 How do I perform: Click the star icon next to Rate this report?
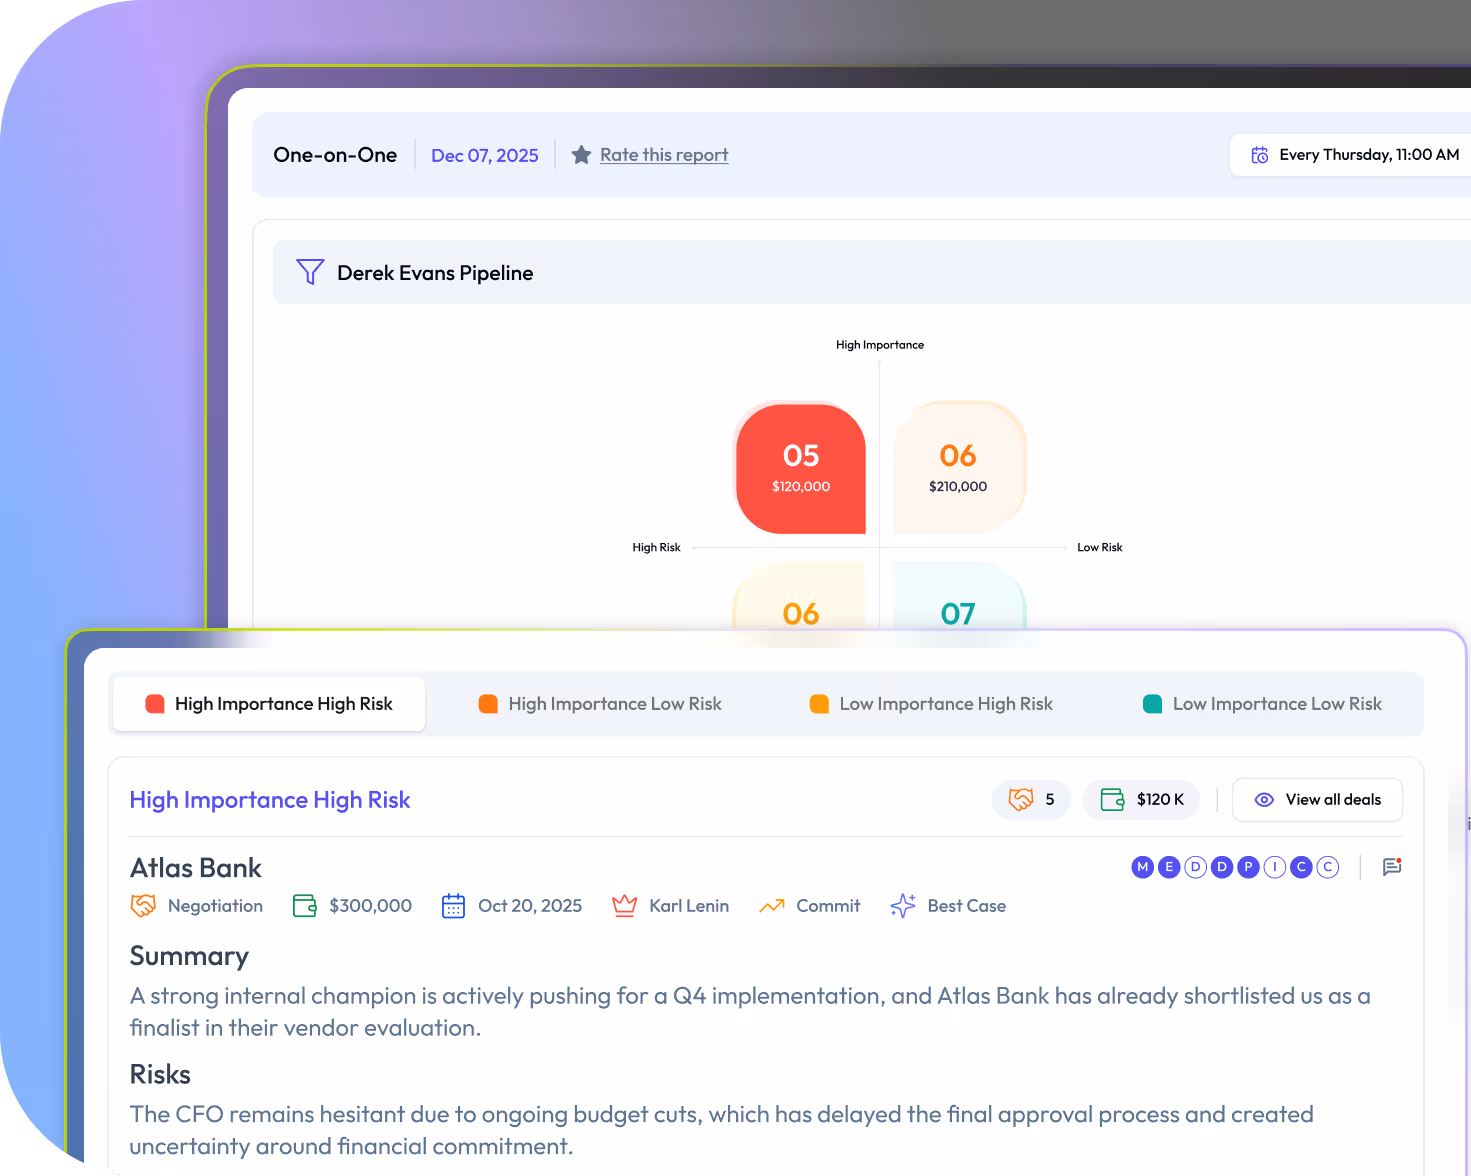(582, 154)
